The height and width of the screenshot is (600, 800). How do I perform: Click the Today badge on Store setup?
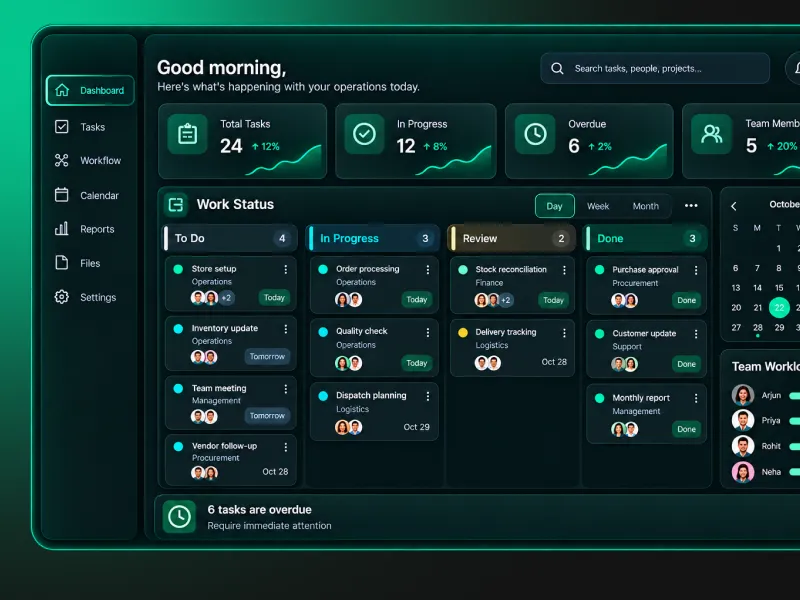[274, 297]
